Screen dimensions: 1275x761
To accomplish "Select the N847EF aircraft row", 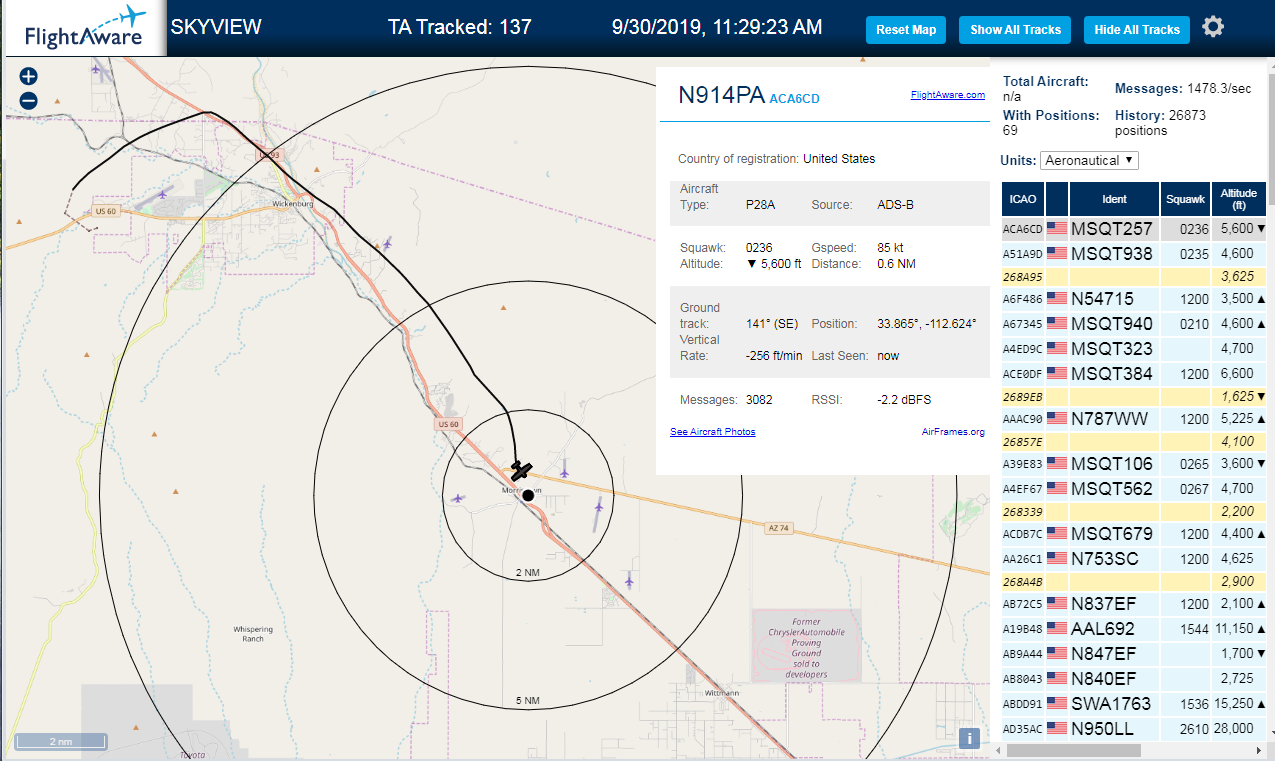I will pos(1134,653).
